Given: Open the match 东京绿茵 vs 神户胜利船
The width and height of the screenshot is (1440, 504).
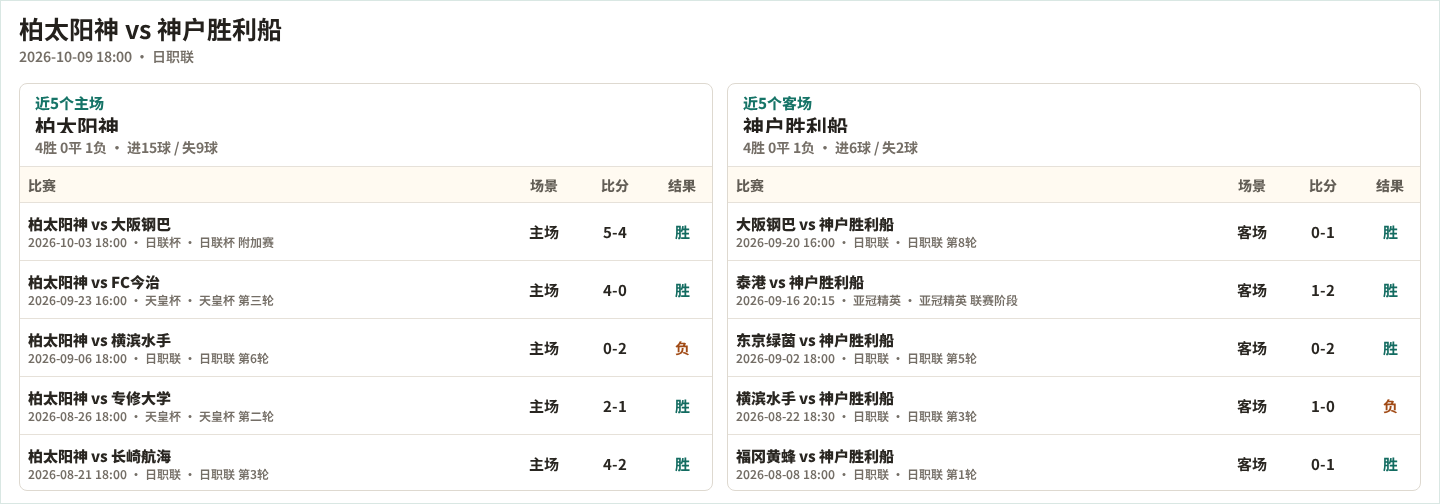Looking at the screenshot, I should click(x=815, y=340).
